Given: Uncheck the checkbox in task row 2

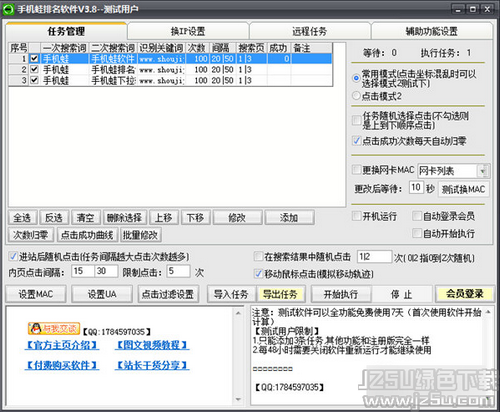Looking at the screenshot, I should click(x=34, y=69).
